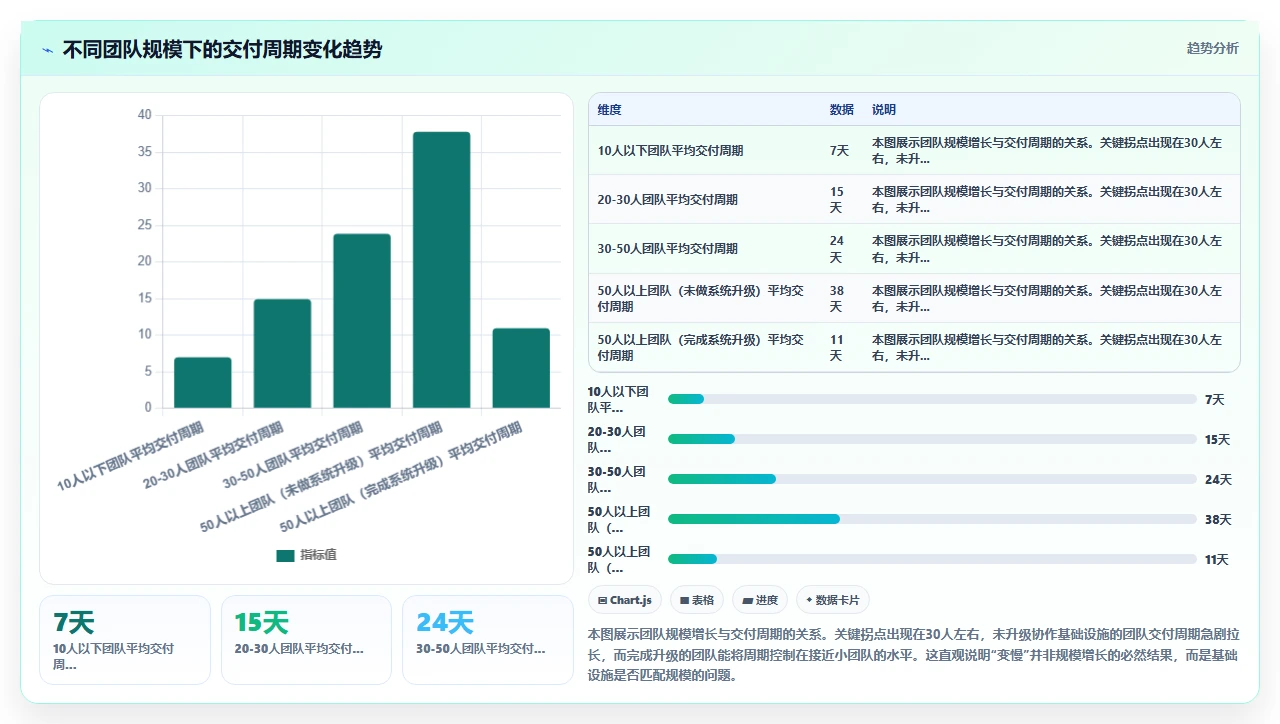The height and width of the screenshot is (724, 1280).
Task: Click the 维度 column header
Action: [x=609, y=110]
